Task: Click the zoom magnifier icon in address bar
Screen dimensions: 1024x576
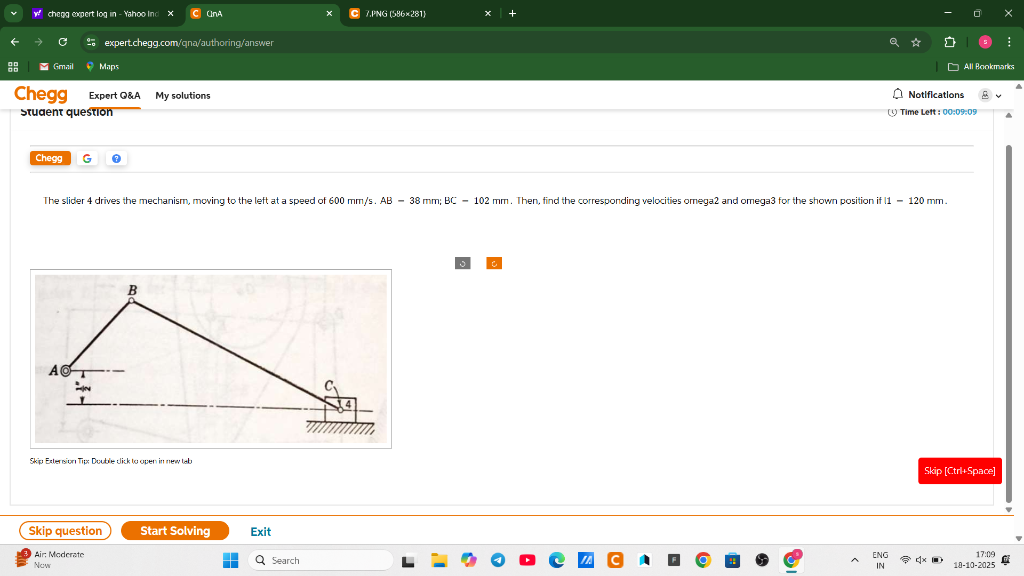Action: tap(894, 42)
